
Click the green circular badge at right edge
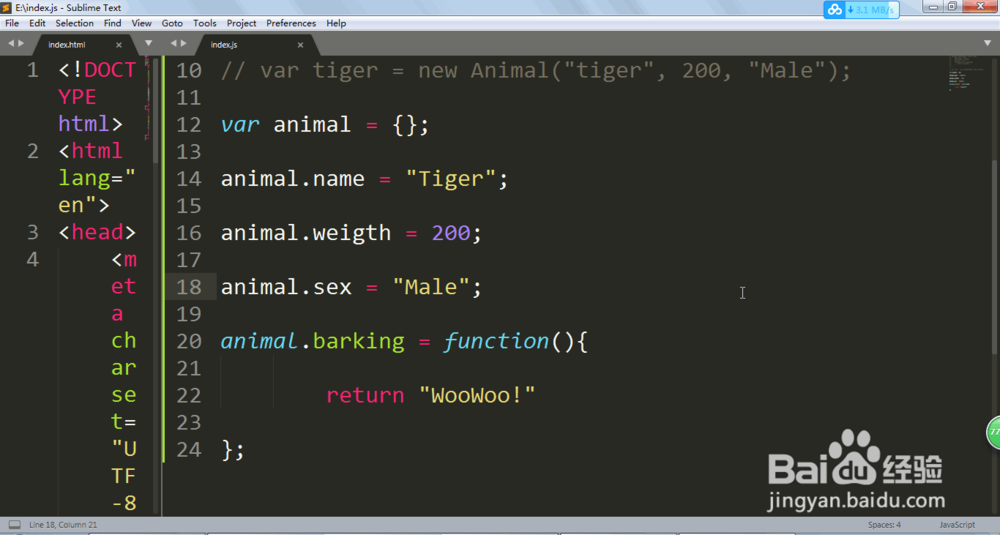point(994,432)
